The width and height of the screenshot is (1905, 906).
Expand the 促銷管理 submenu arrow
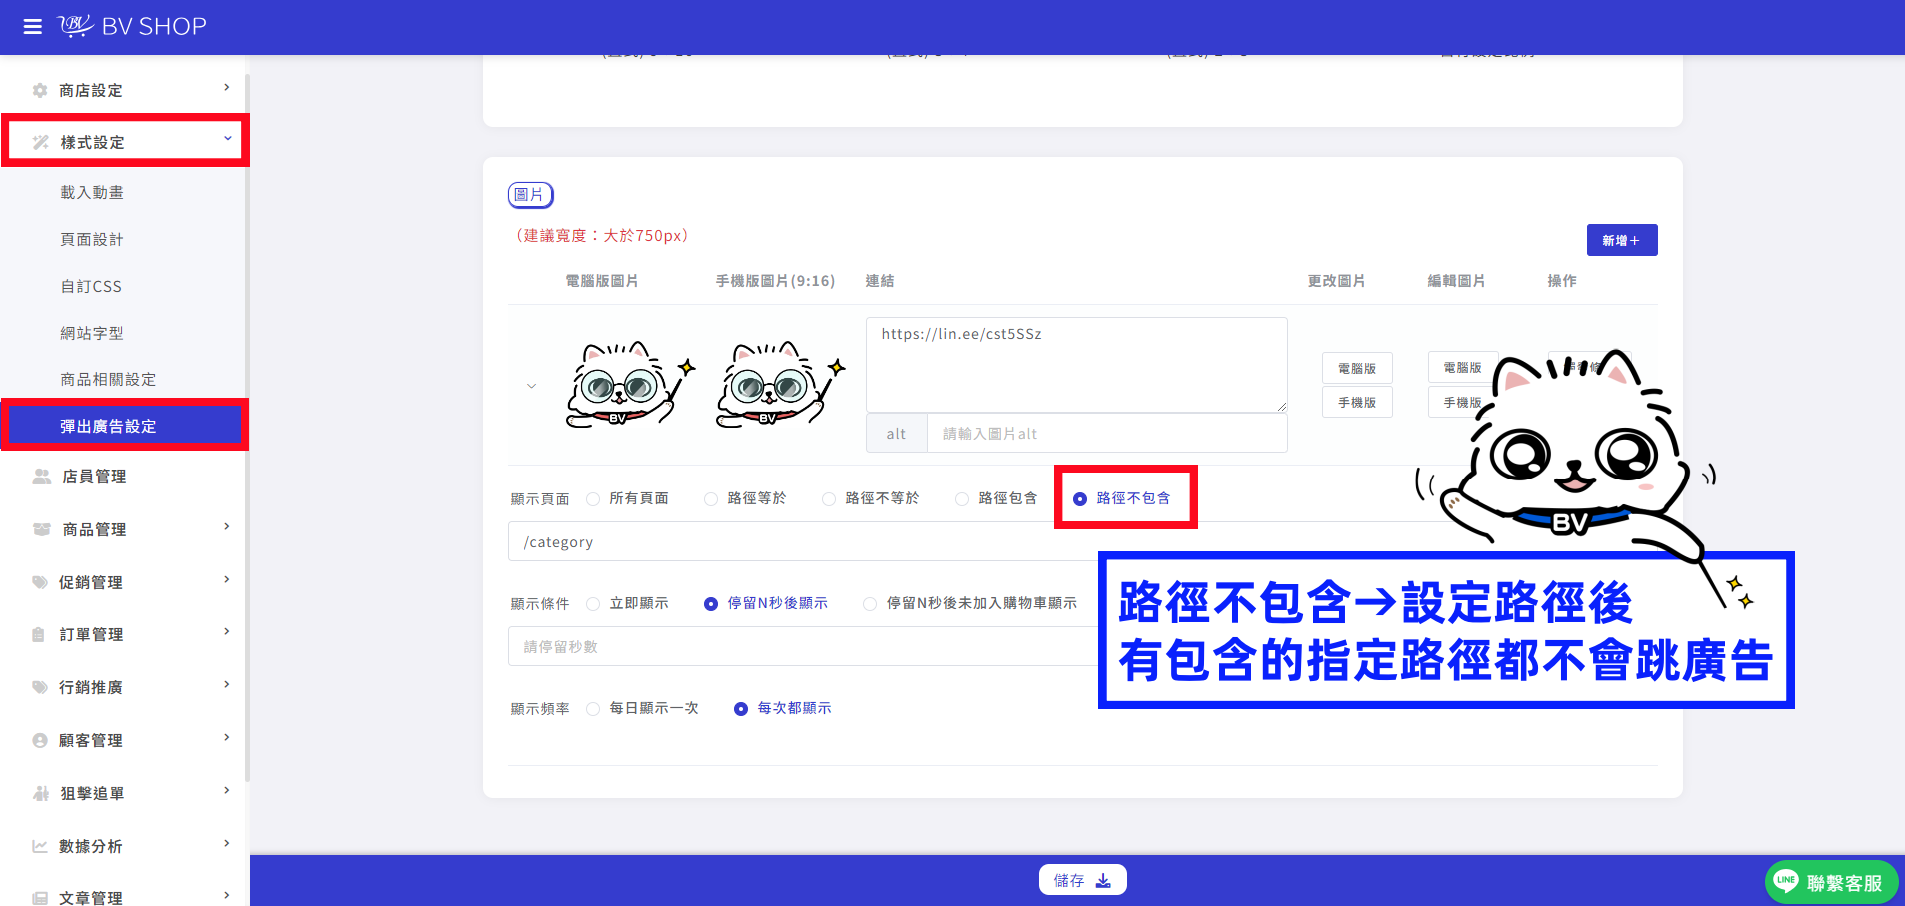[227, 579]
